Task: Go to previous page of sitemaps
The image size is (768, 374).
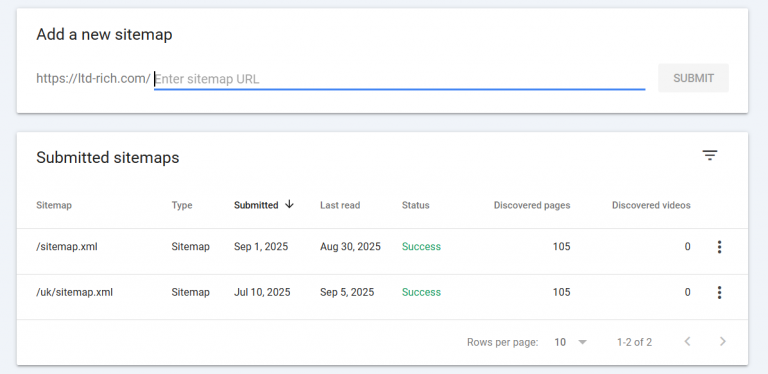Action: 687,342
